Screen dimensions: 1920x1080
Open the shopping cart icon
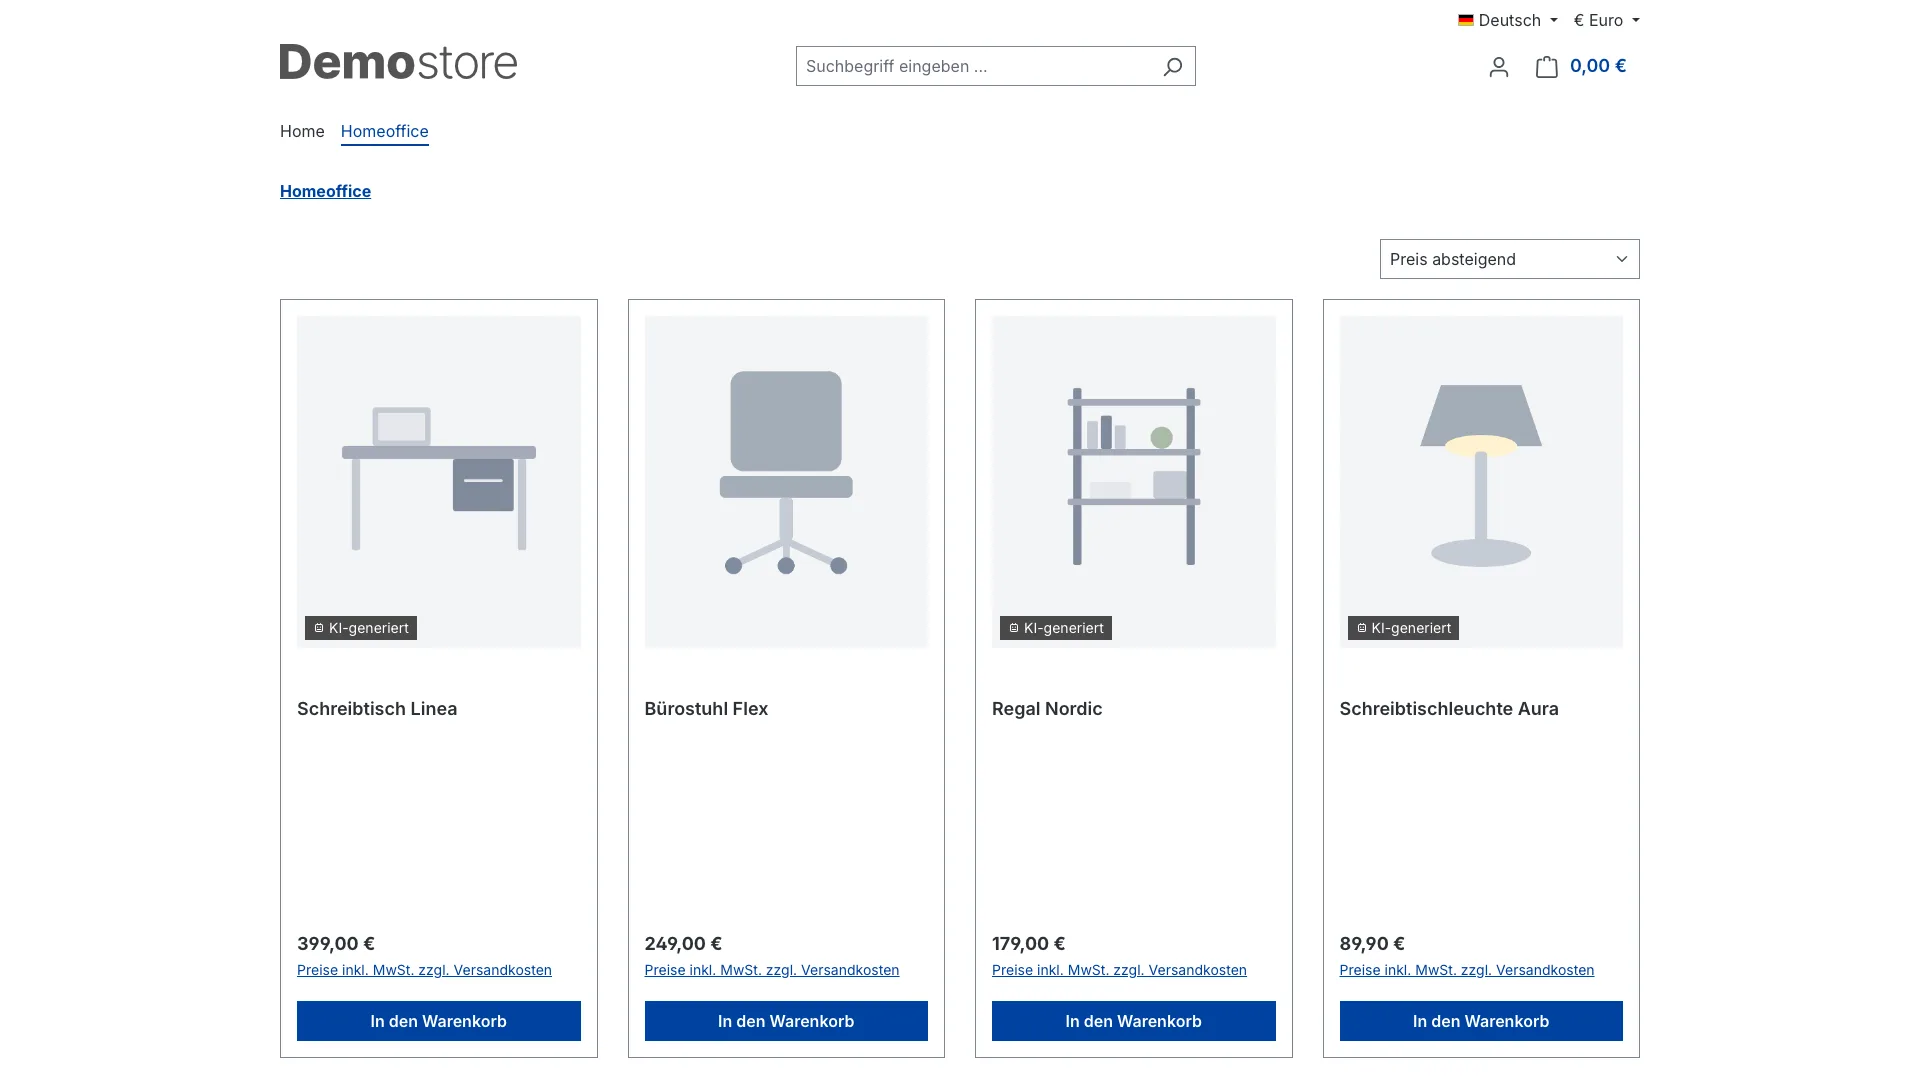tap(1546, 67)
